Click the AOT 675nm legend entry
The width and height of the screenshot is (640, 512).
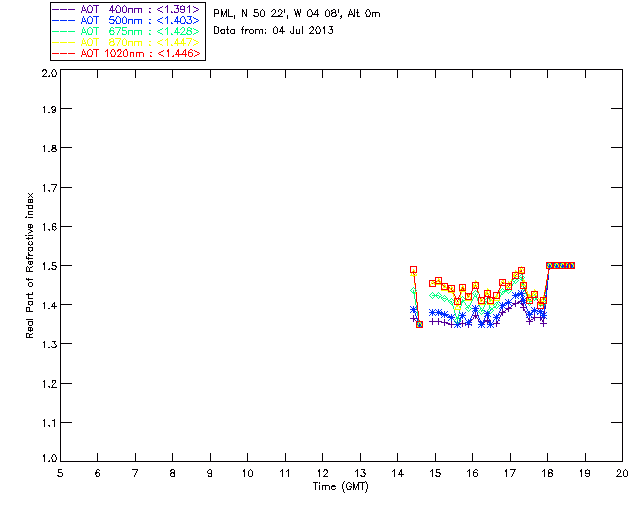[127, 31]
